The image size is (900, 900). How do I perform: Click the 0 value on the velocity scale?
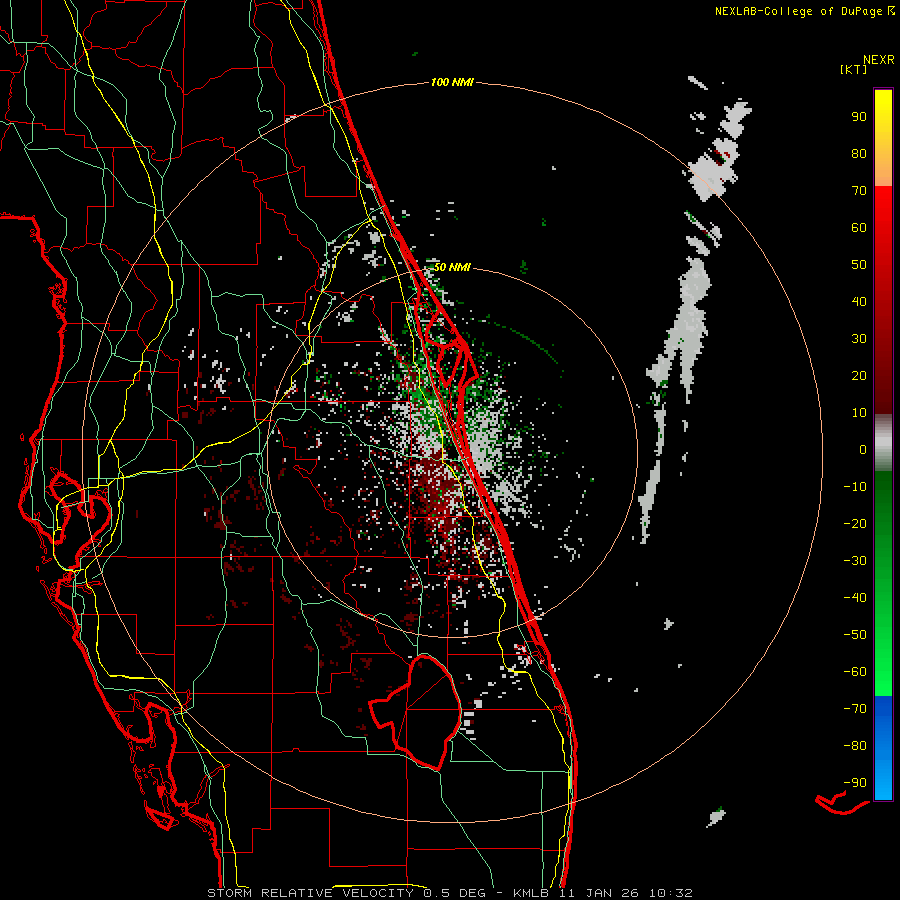point(863,450)
